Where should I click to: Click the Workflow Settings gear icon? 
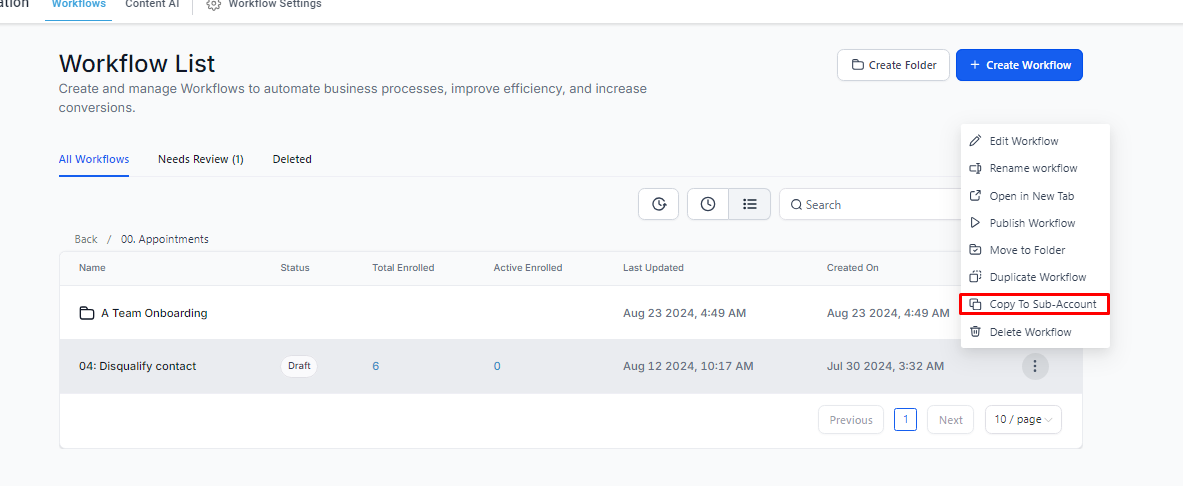coord(214,5)
